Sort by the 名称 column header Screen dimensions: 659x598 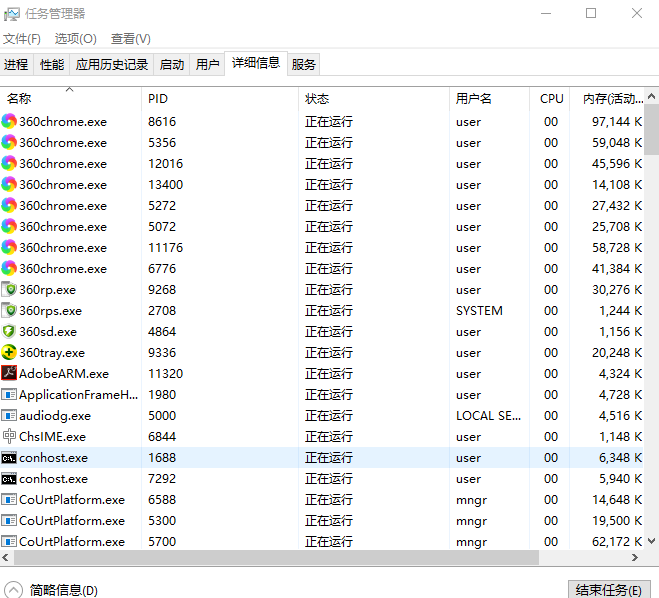click(71, 99)
